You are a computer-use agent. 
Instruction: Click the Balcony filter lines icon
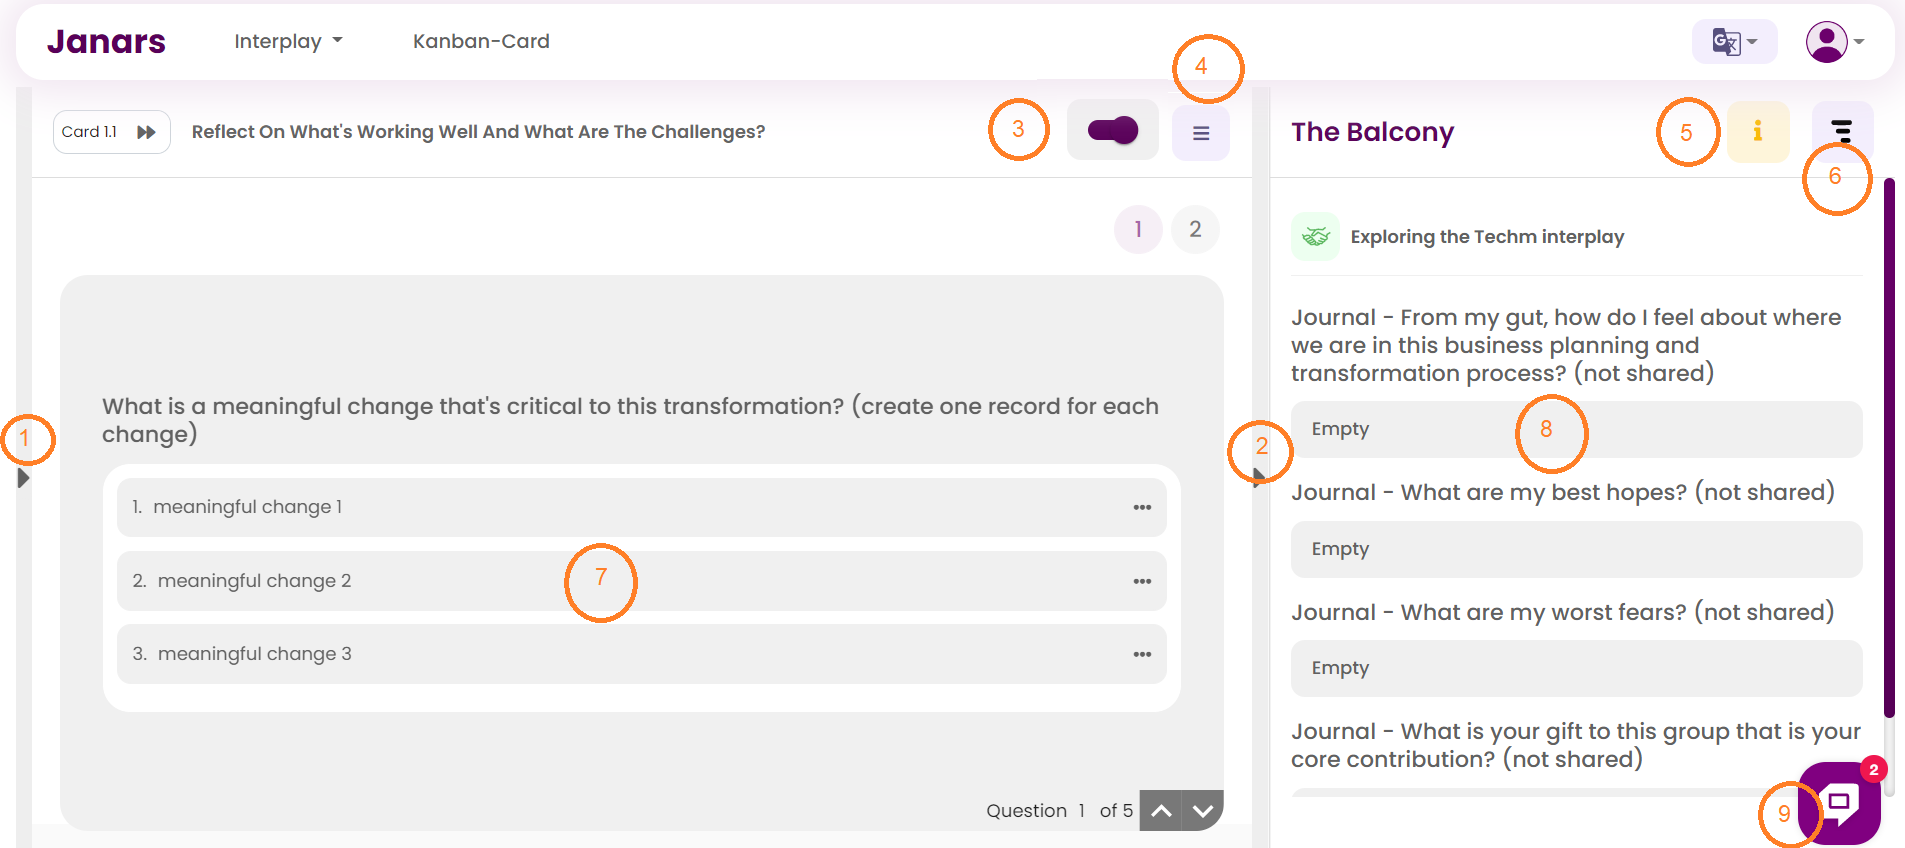click(x=1842, y=131)
